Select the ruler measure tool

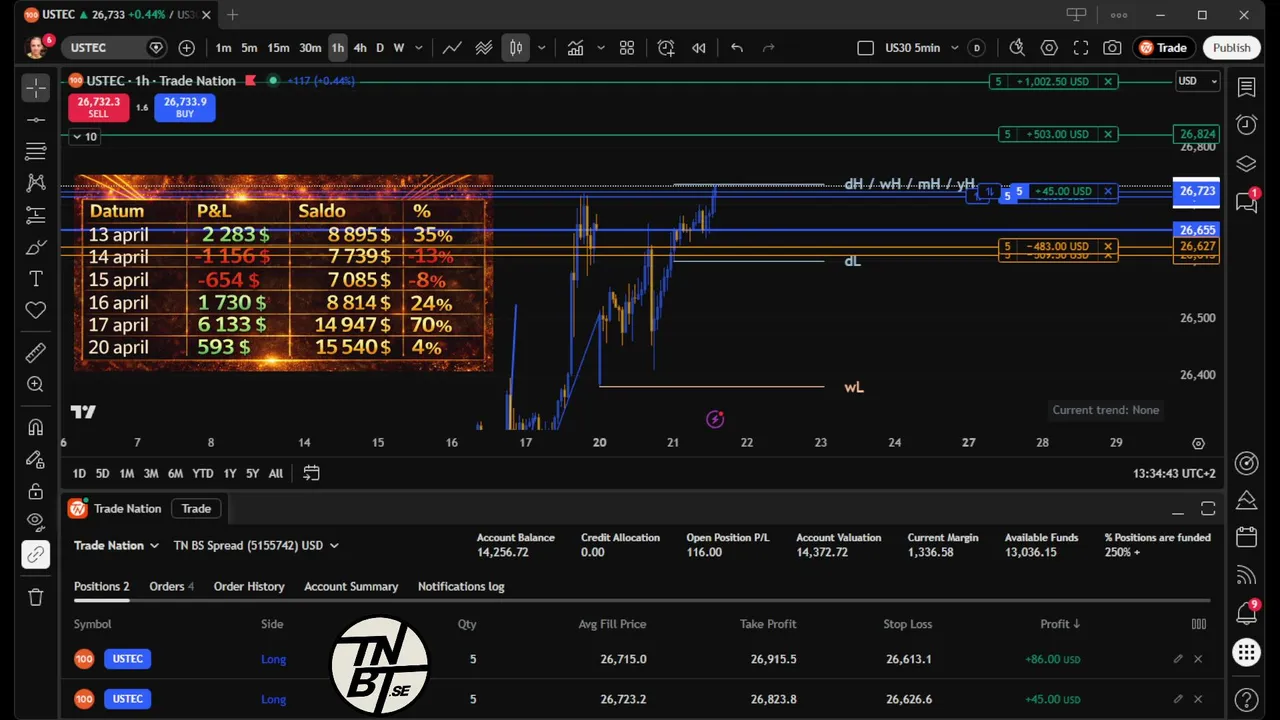click(36, 352)
